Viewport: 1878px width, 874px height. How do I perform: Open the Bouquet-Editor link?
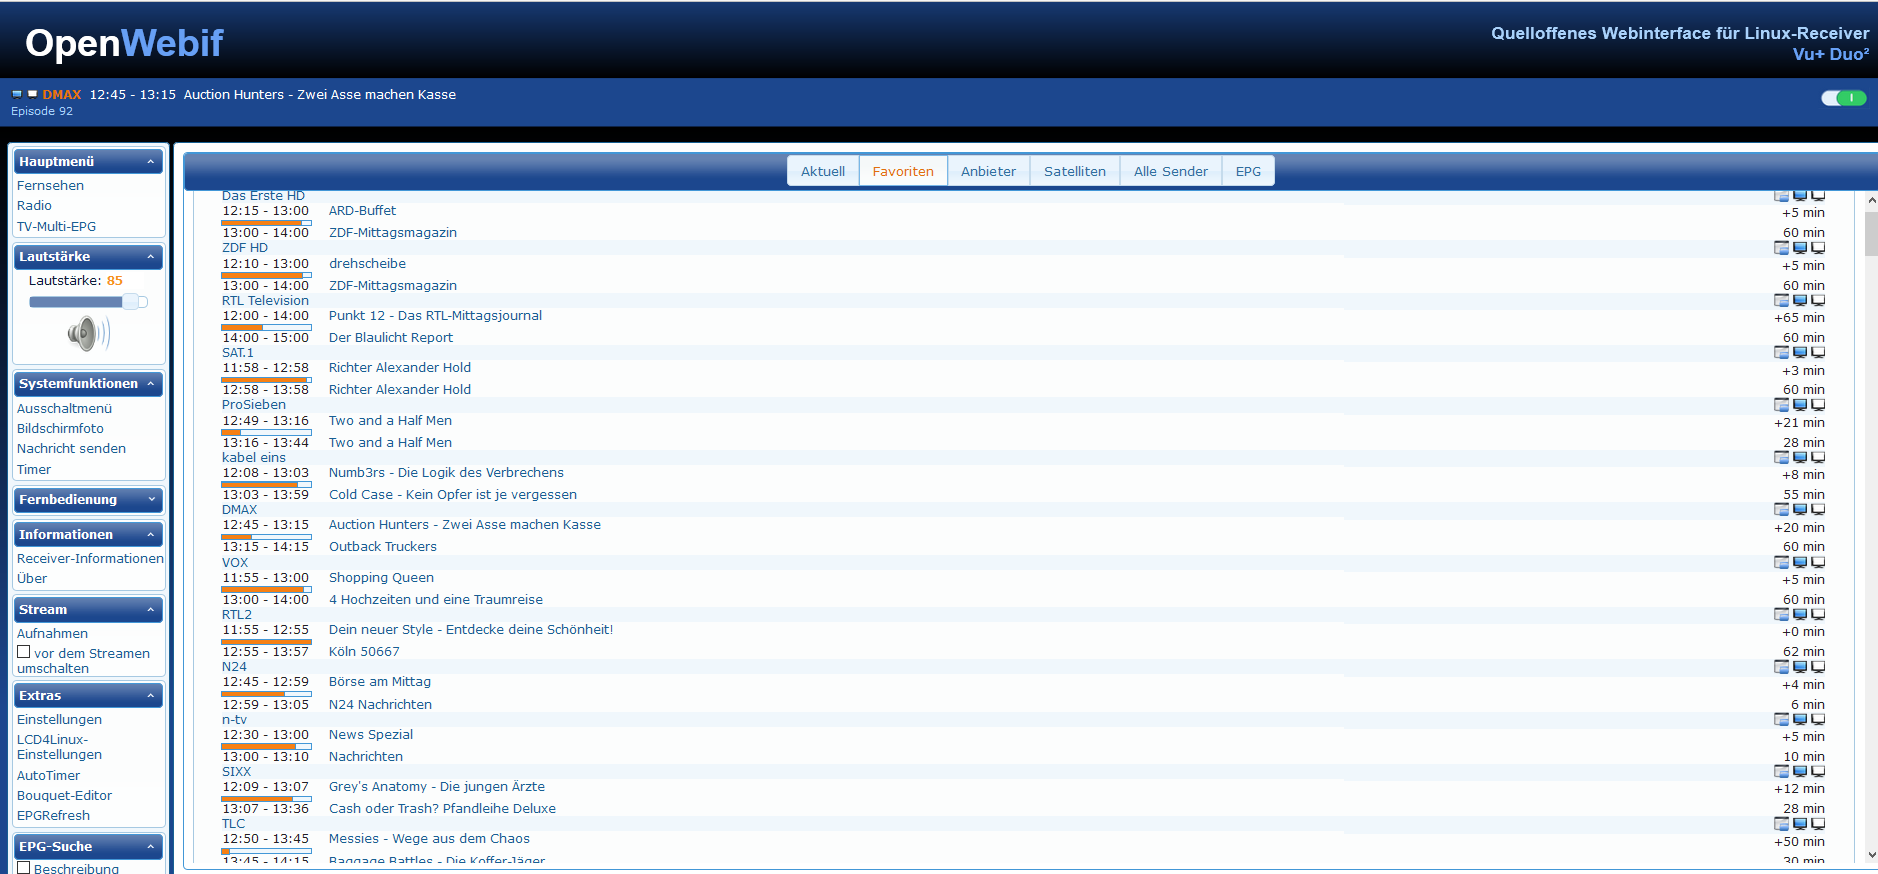pos(64,795)
